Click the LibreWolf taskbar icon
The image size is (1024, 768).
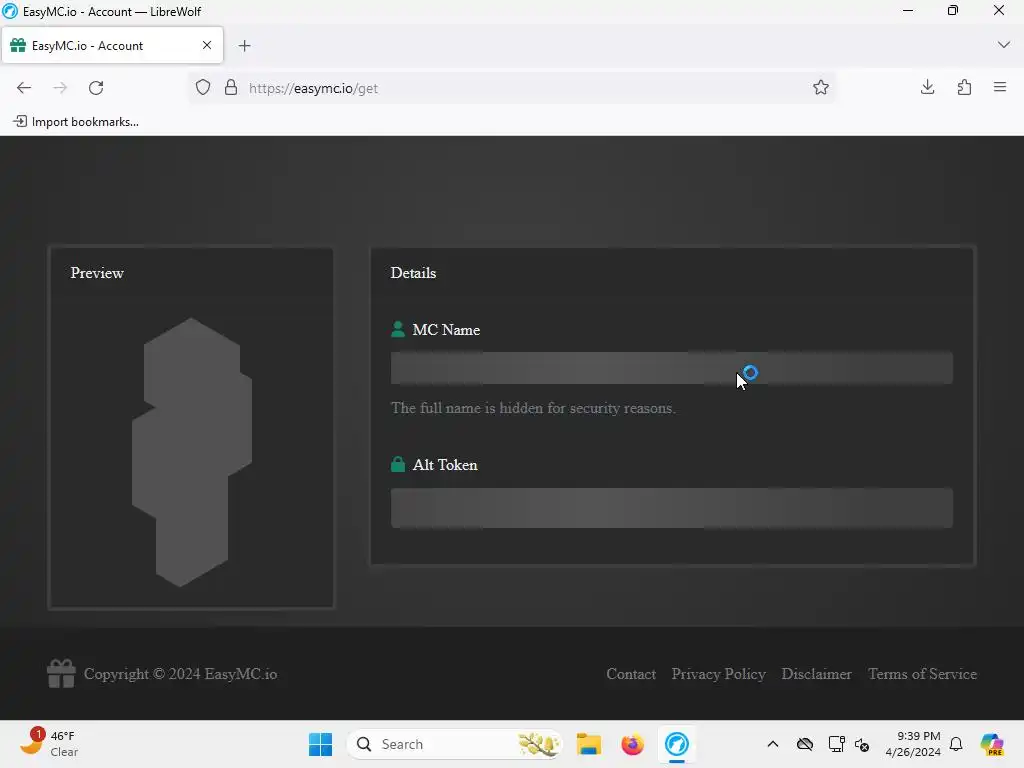point(677,744)
